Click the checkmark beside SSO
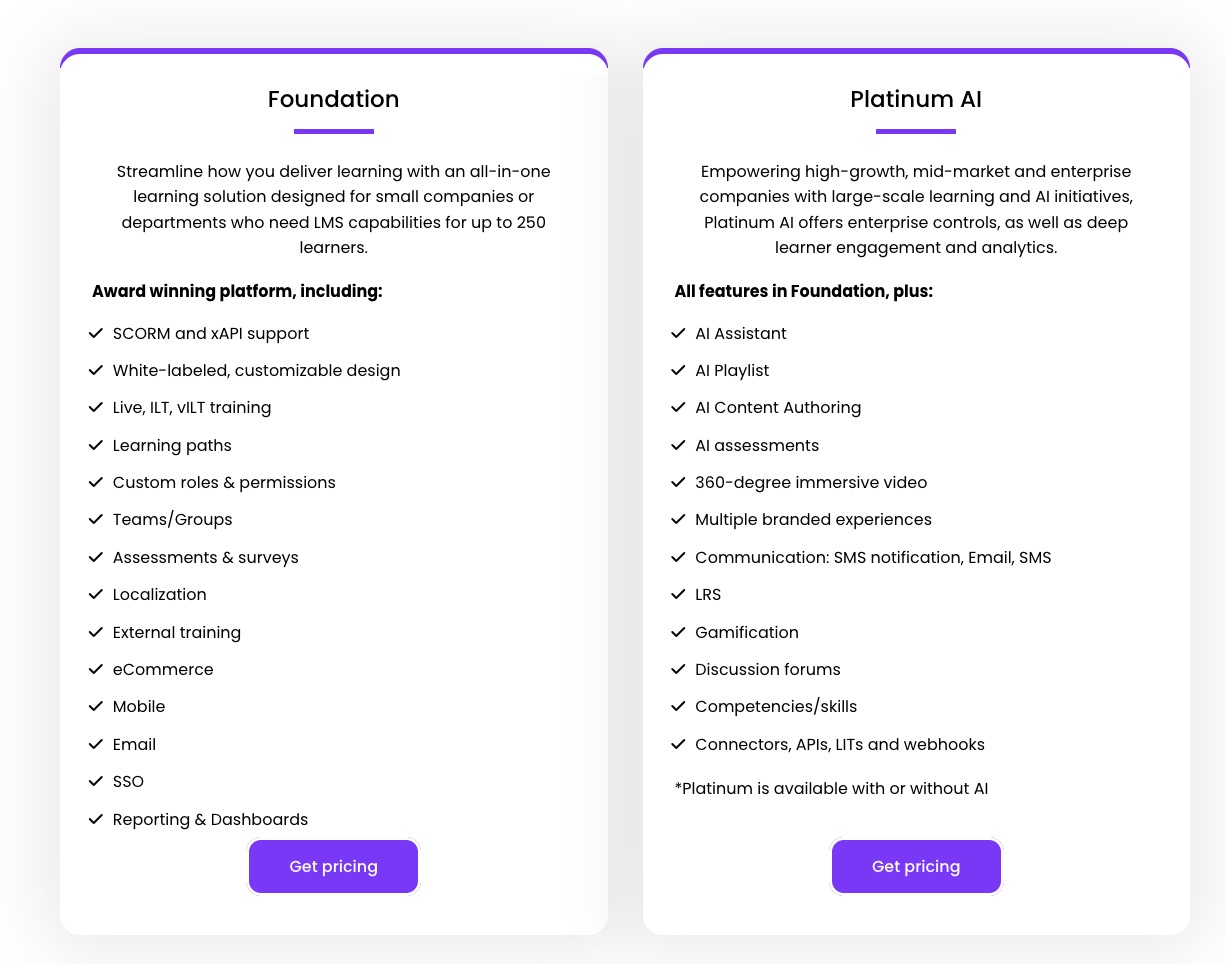This screenshot has height=964, width=1225. pos(96,781)
